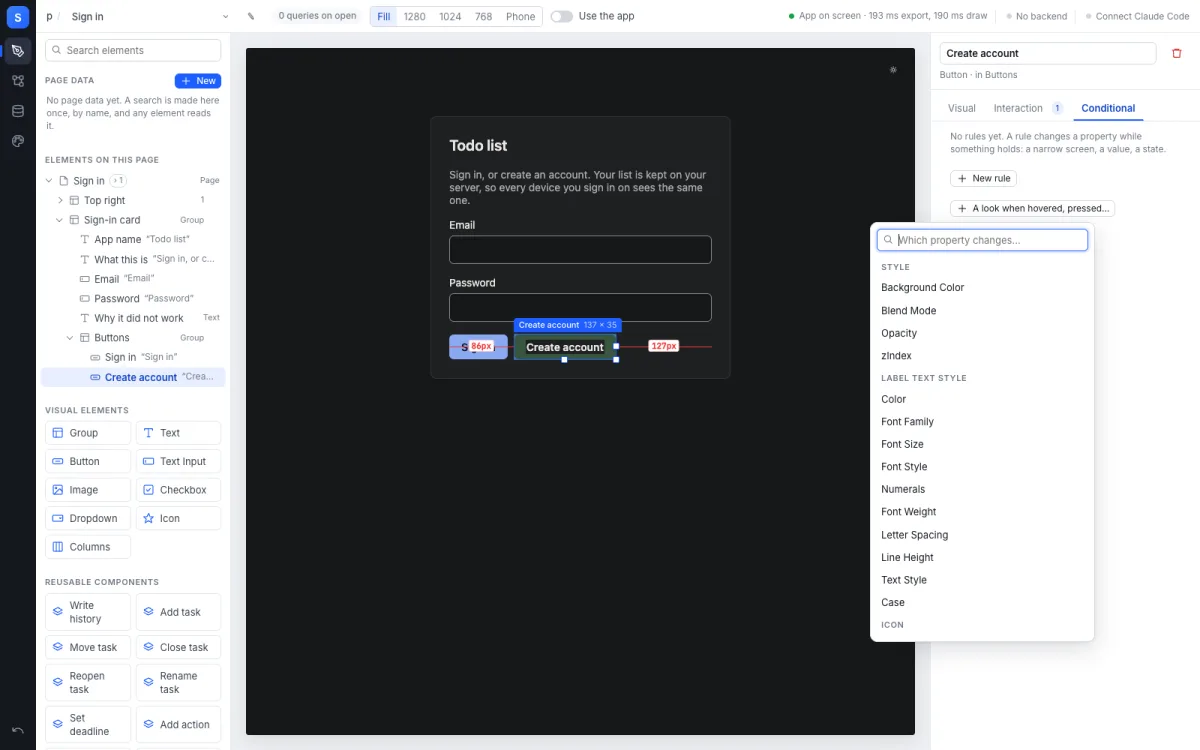The height and width of the screenshot is (750, 1200).
Task: Click the element name field Create account
Action: pos(1048,53)
